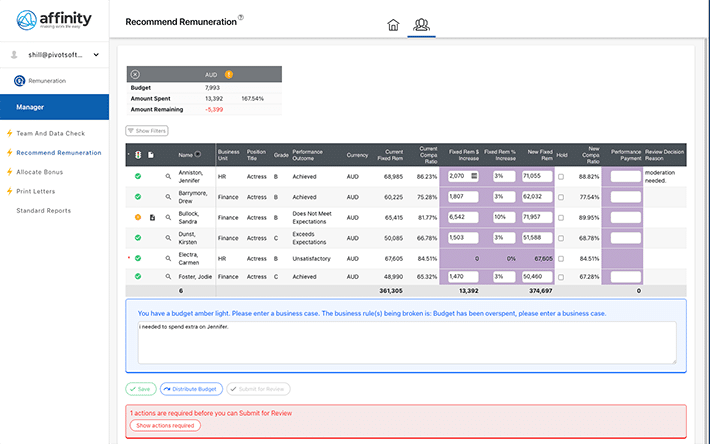Screen dimensions: 710x444
Task: Tick the Hold checkbox for Electra, Carmen
Action: coord(560,257)
